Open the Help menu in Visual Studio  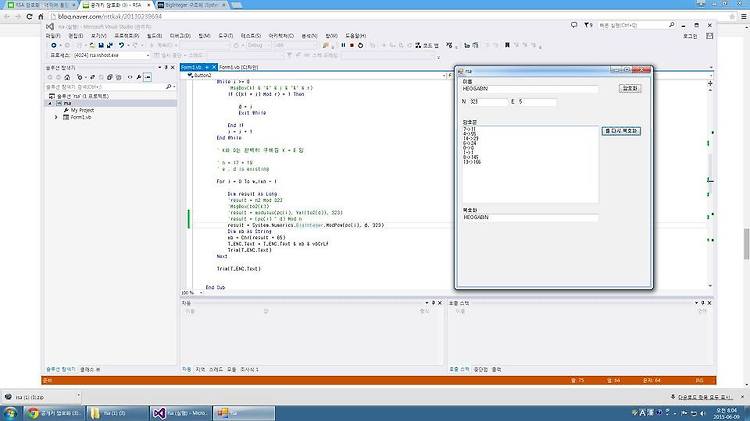point(355,36)
